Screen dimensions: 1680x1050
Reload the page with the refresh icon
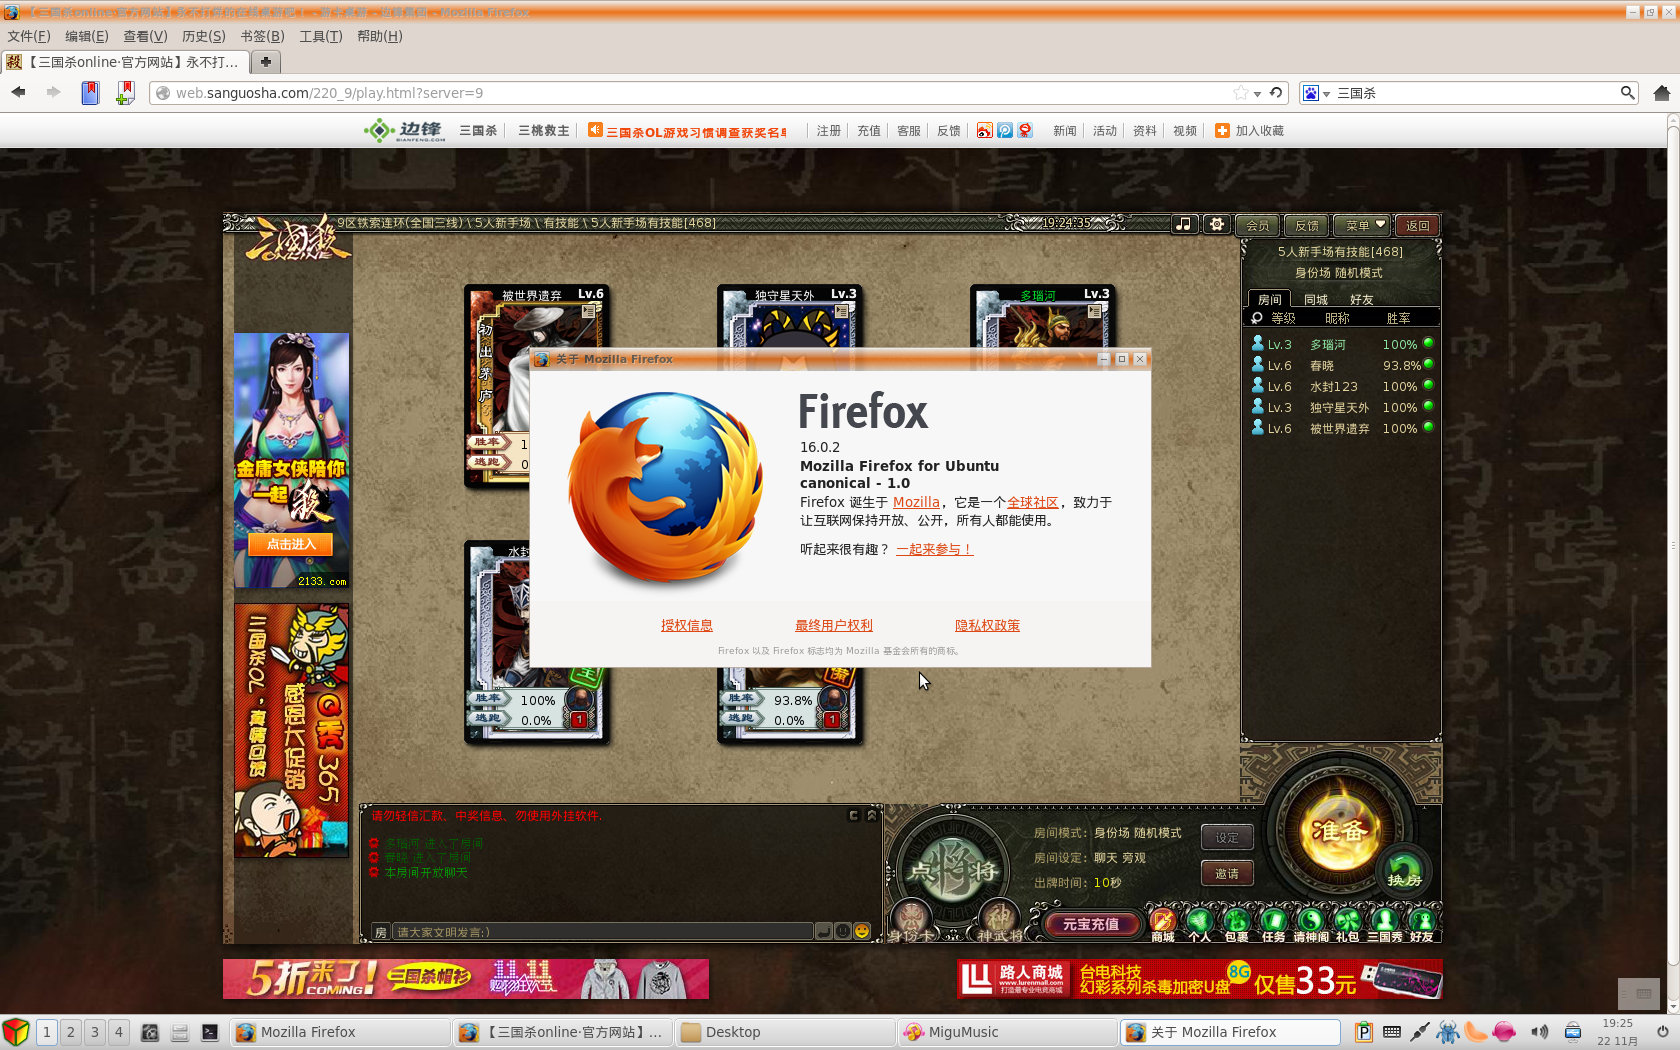[x=1276, y=92]
